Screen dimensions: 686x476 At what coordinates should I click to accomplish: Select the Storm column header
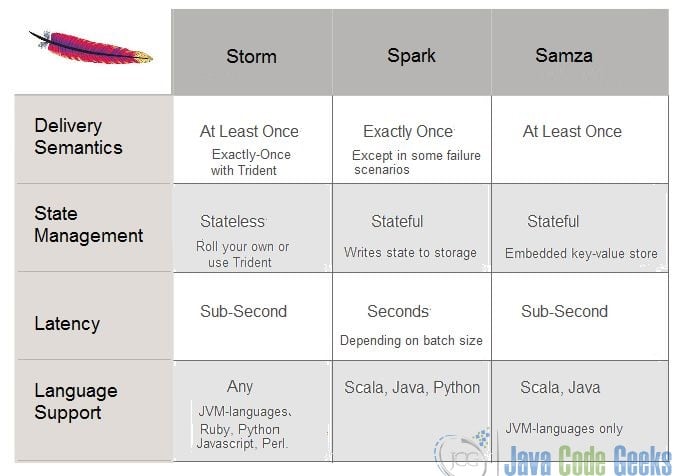[252, 52]
